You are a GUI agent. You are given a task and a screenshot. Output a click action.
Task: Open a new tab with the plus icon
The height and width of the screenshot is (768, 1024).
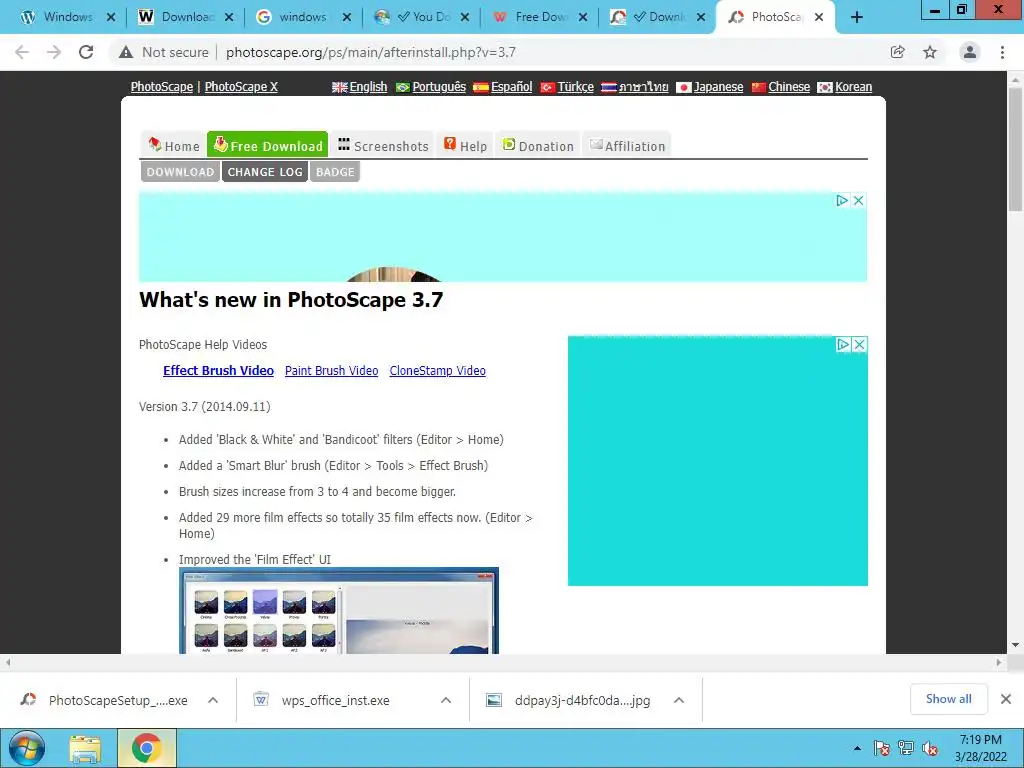857,18
